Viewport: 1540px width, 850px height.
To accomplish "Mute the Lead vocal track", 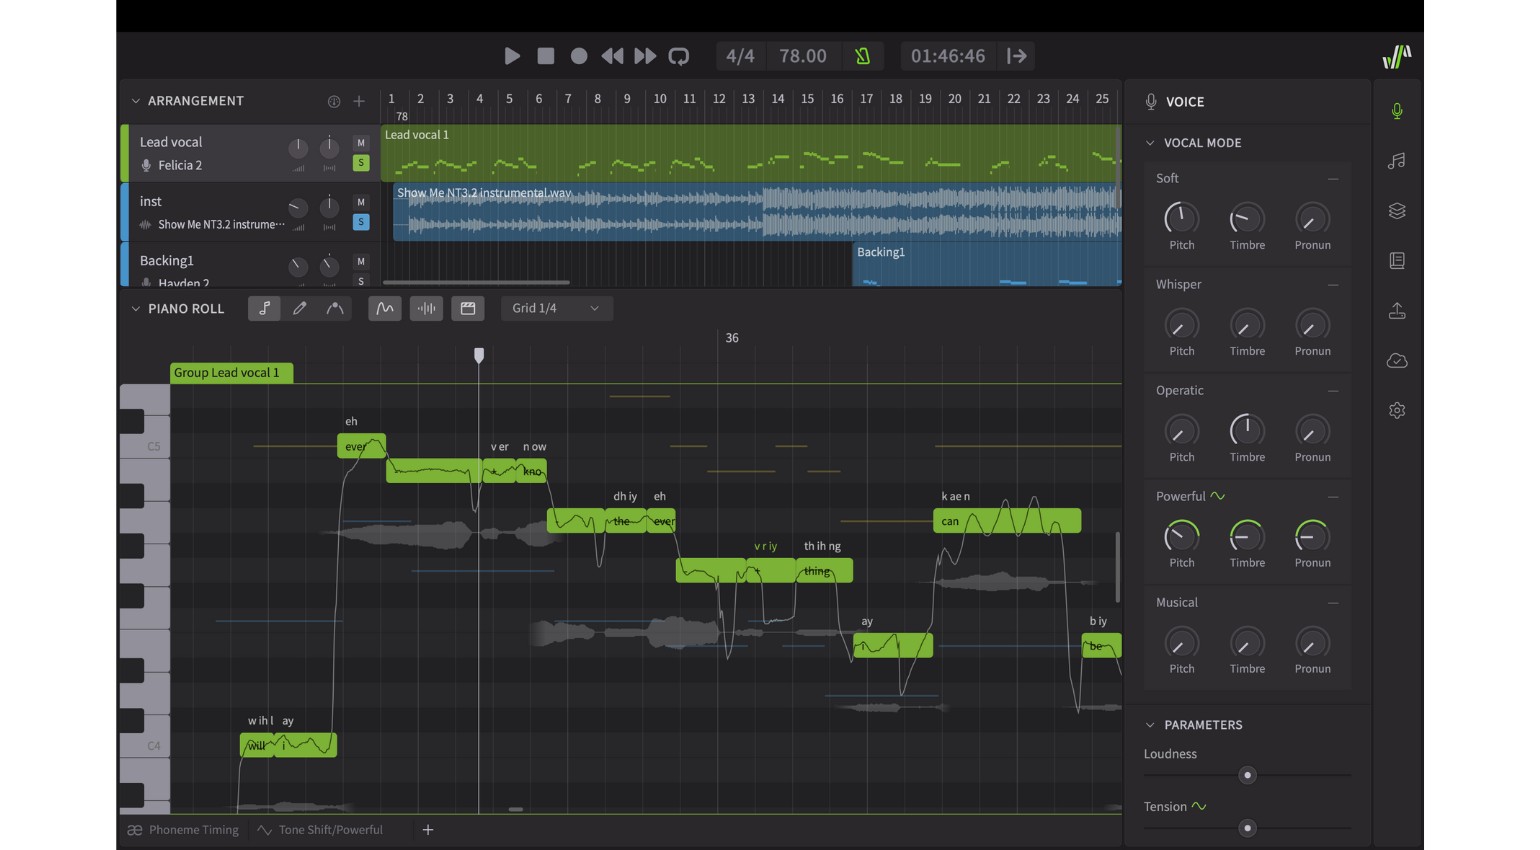I will point(360,144).
